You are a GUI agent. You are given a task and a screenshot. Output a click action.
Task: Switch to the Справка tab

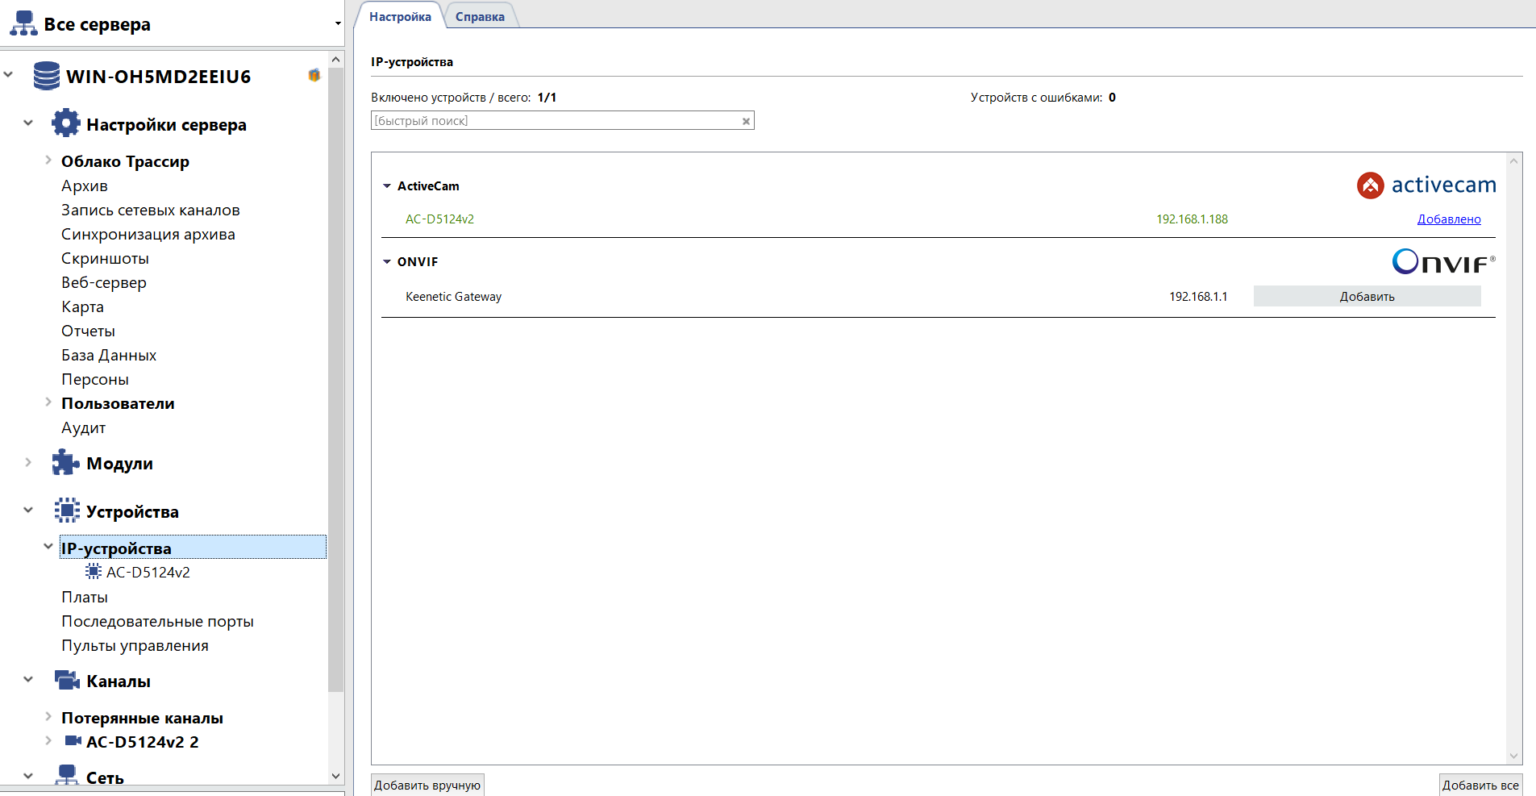[480, 16]
